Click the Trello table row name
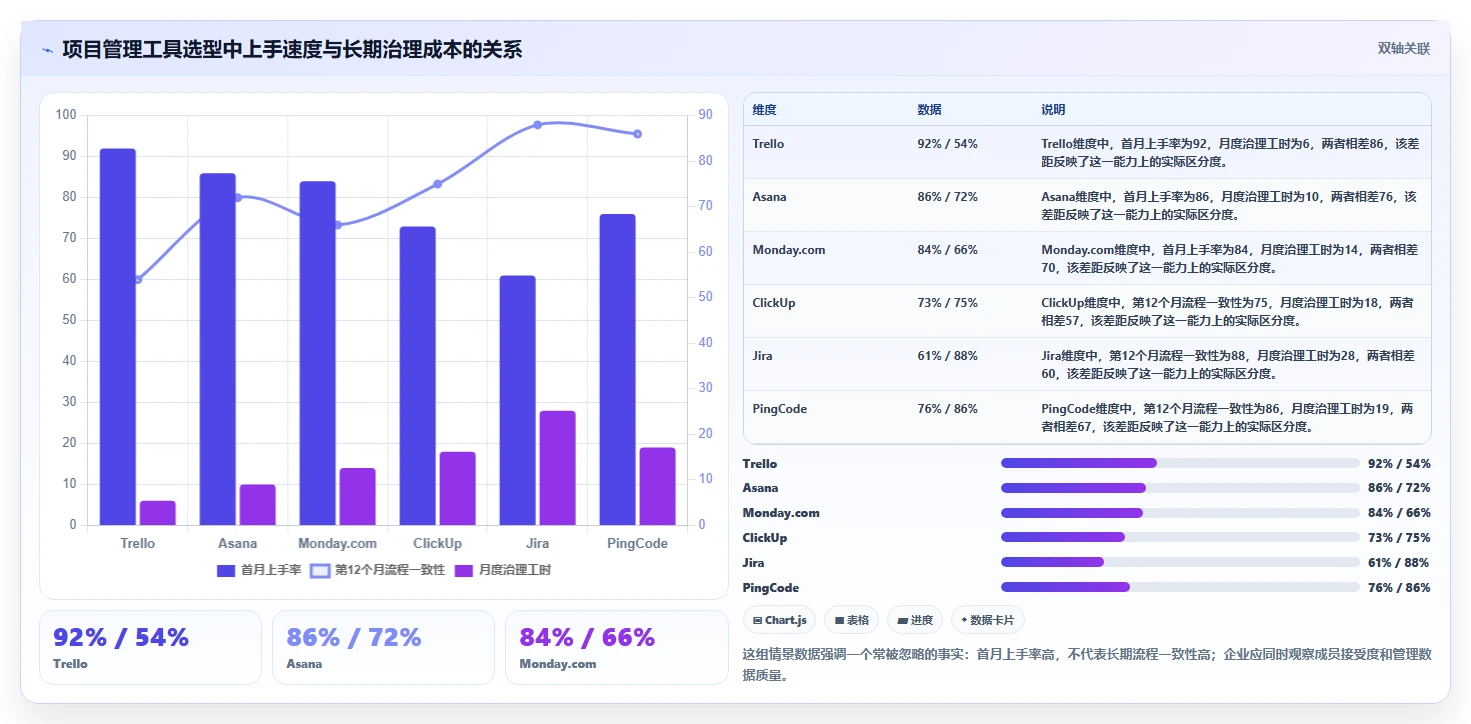Viewport: 1471px width, 724px height. tap(768, 144)
